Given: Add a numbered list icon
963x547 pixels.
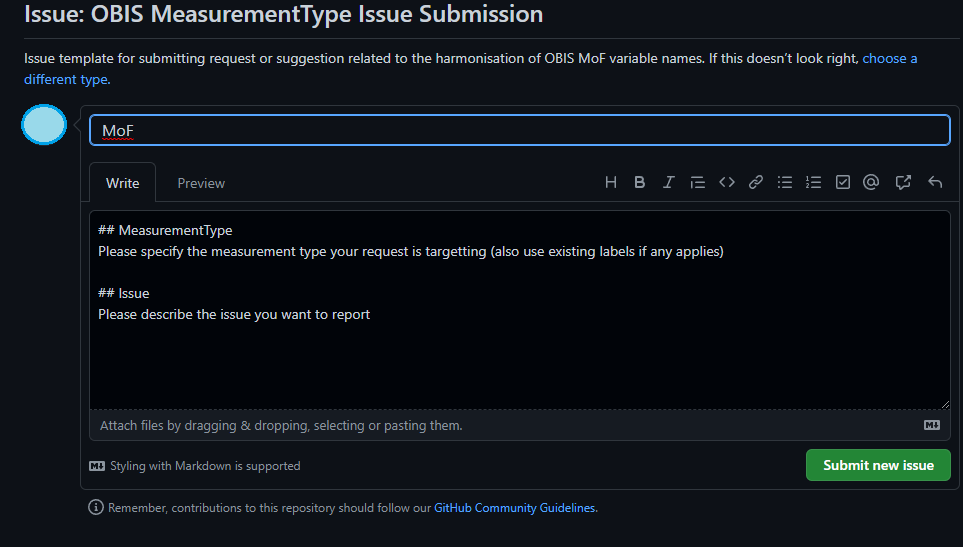Looking at the screenshot, I should click(x=813, y=182).
